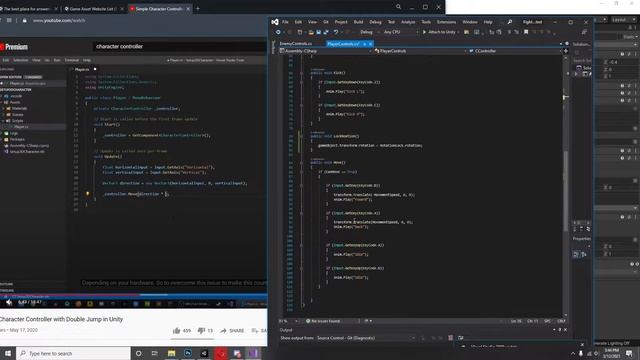Click the Type here to search box
640x360 pixels.
73,353
